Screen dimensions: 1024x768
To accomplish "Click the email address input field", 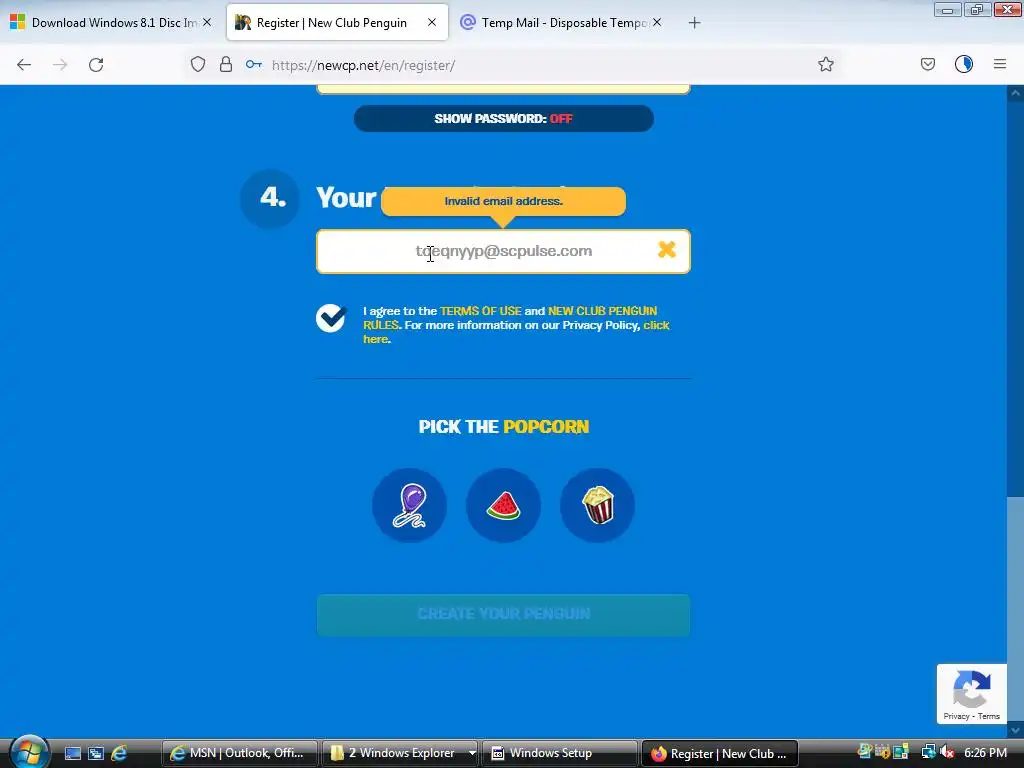I will coord(504,251).
